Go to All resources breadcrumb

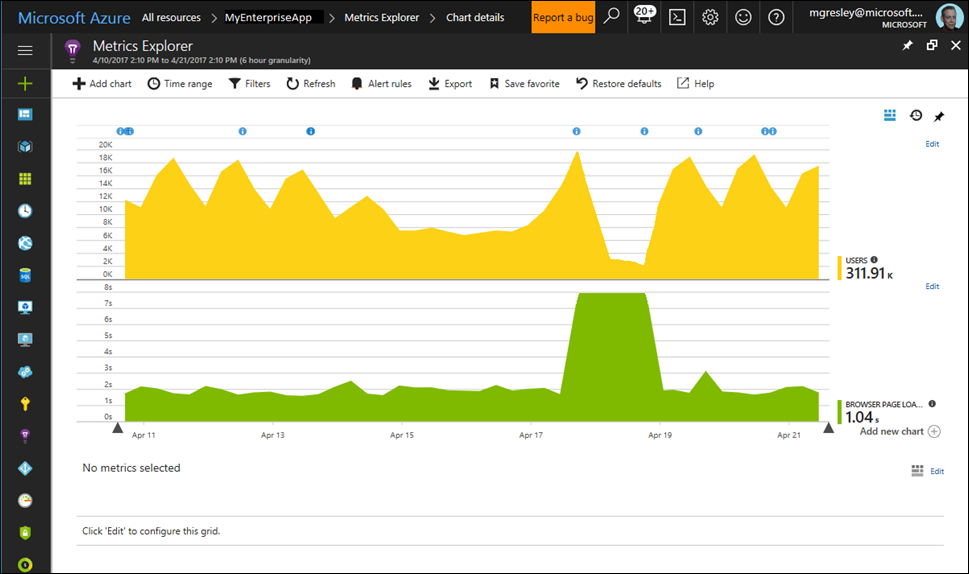(171, 17)
